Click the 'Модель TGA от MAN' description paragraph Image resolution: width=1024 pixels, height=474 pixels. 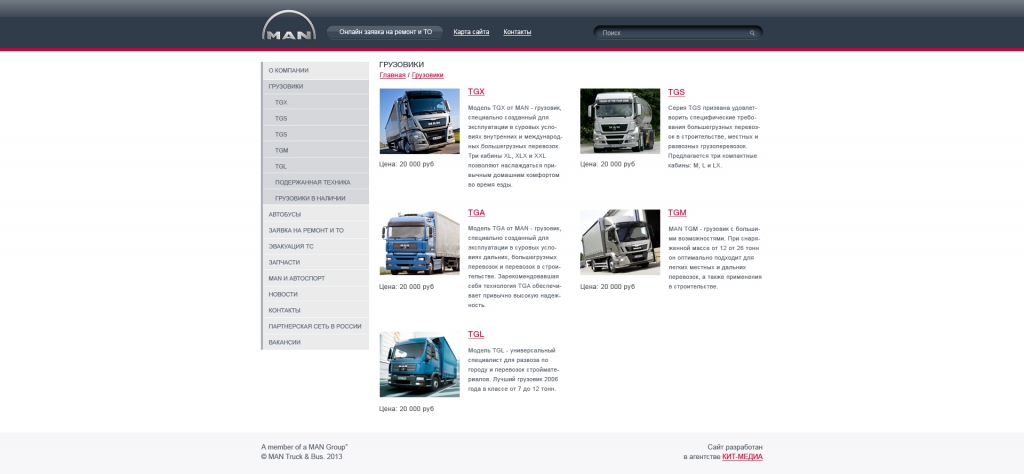coord(515,267)
